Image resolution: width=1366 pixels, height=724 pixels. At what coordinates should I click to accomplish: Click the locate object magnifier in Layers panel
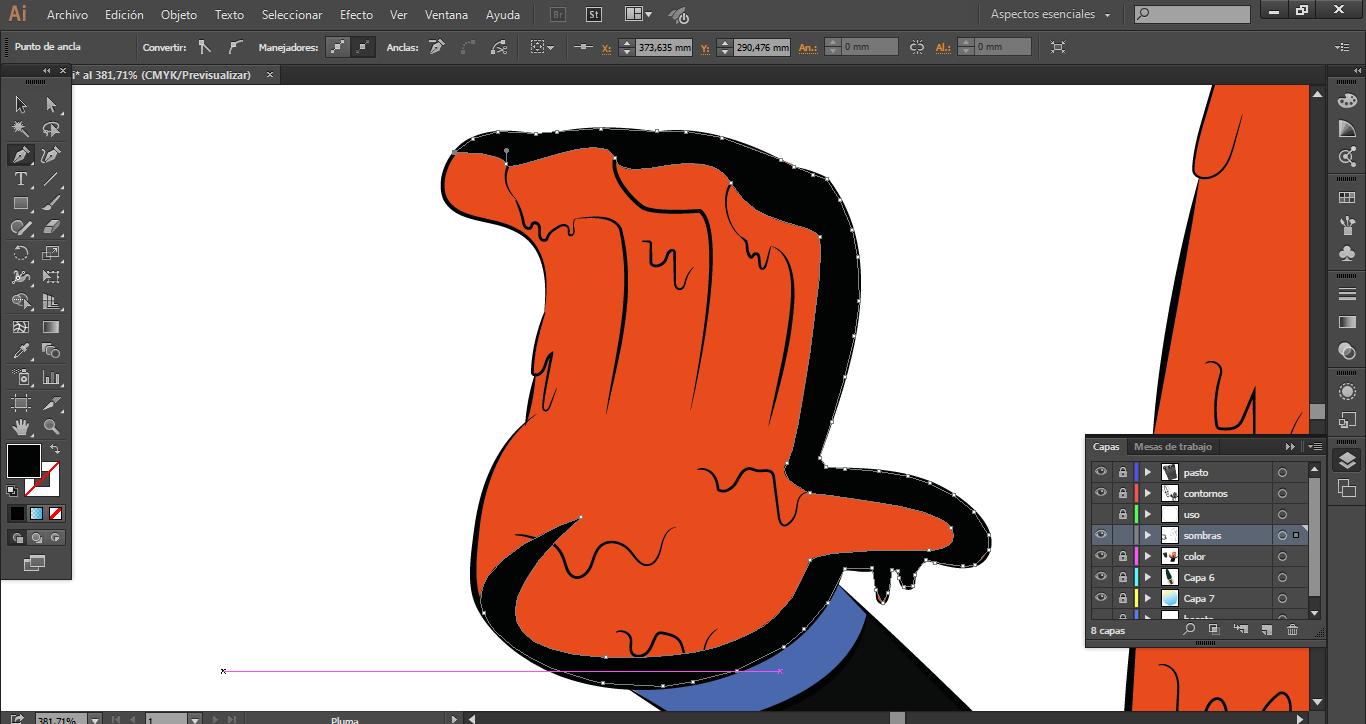1189,630
